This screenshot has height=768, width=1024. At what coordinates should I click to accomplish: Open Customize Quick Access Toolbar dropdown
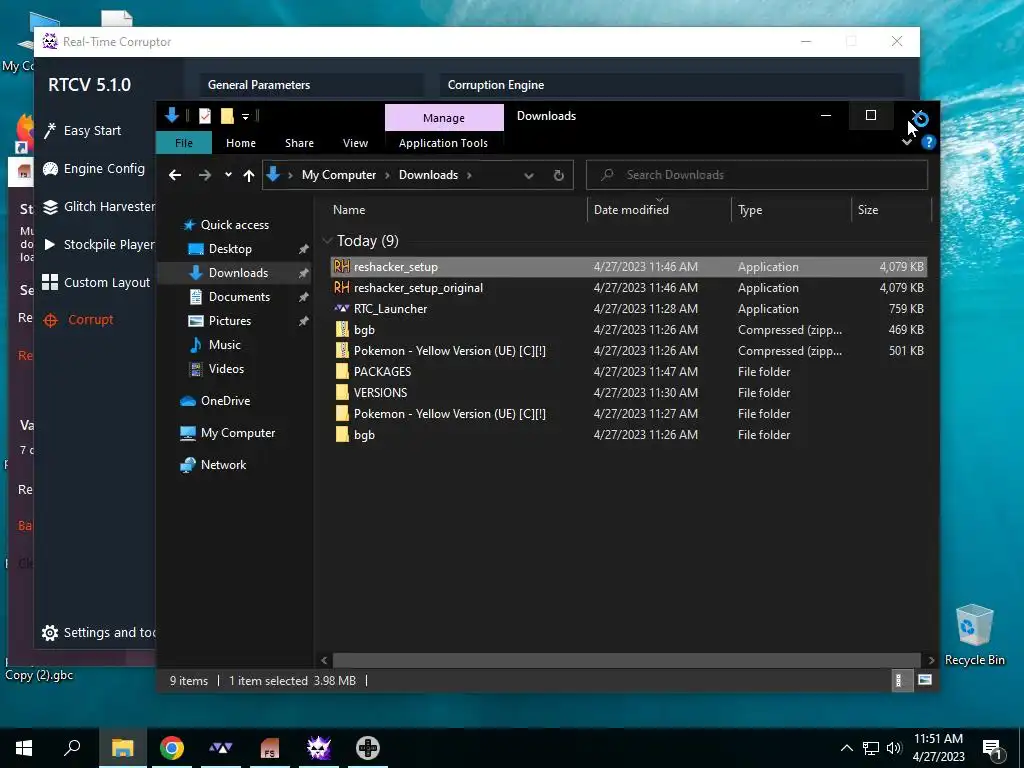click(246, 116)
